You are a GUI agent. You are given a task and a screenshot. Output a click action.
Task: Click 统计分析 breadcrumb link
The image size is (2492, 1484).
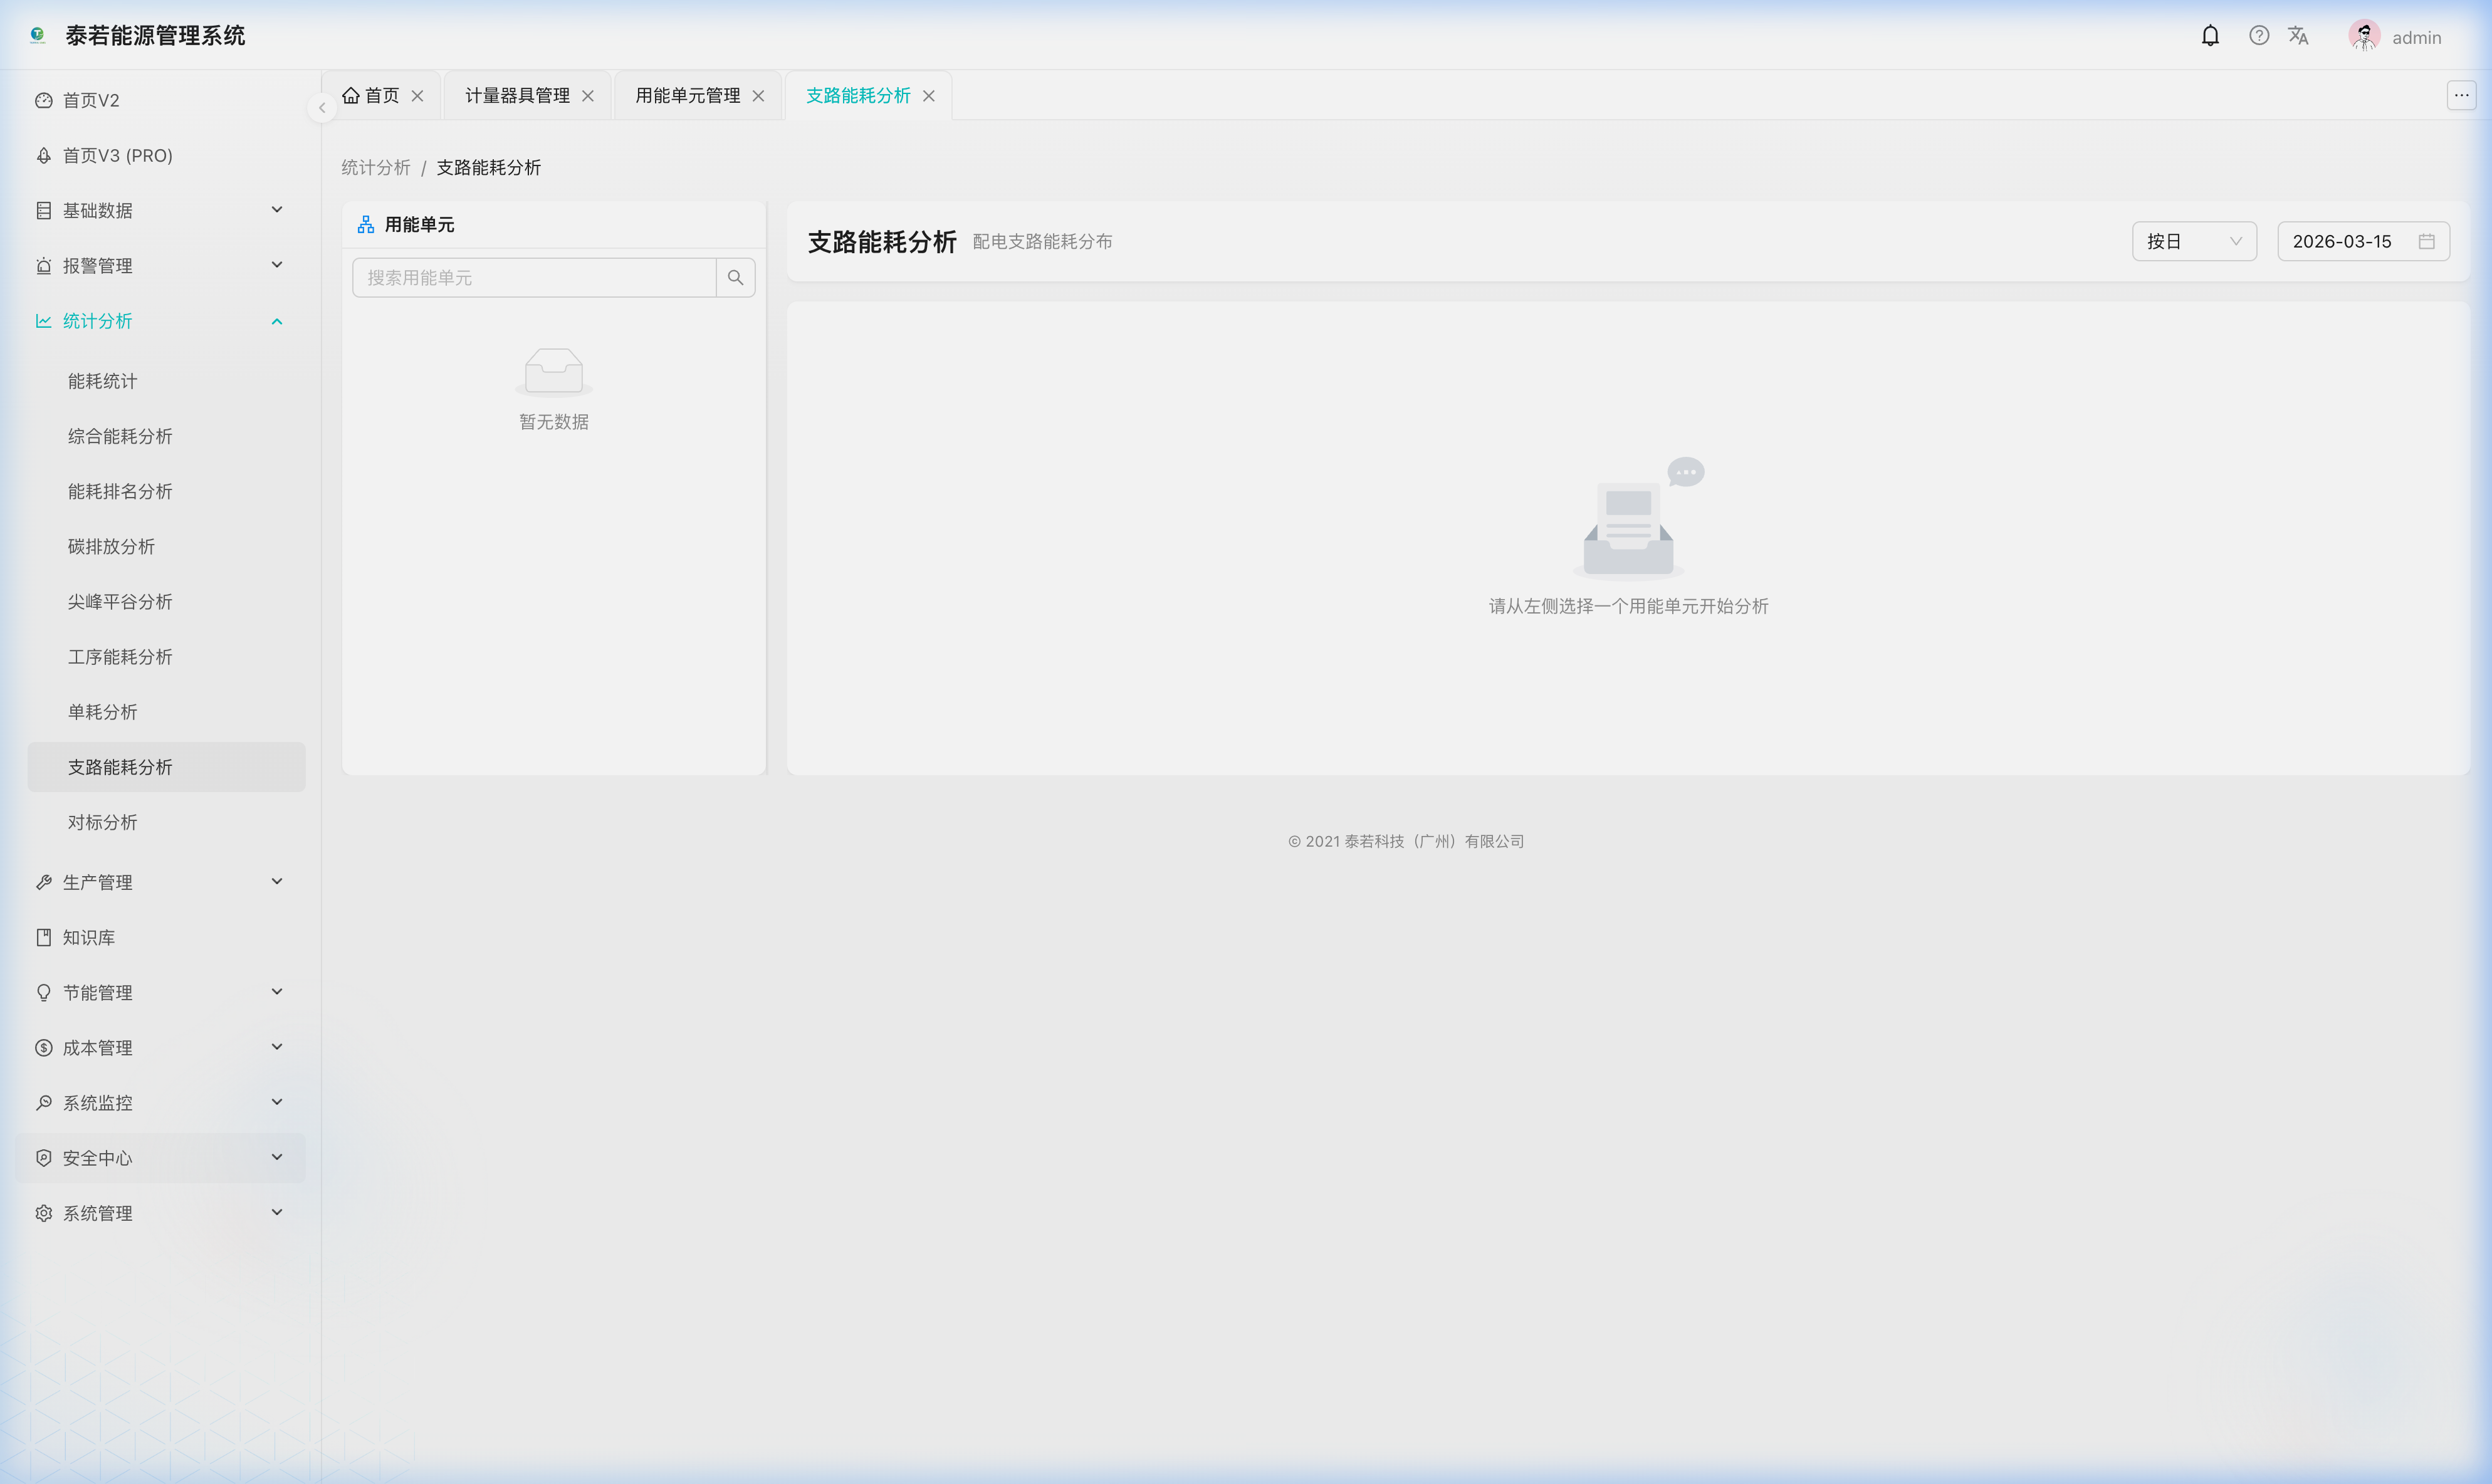click(x=376, y=168)
